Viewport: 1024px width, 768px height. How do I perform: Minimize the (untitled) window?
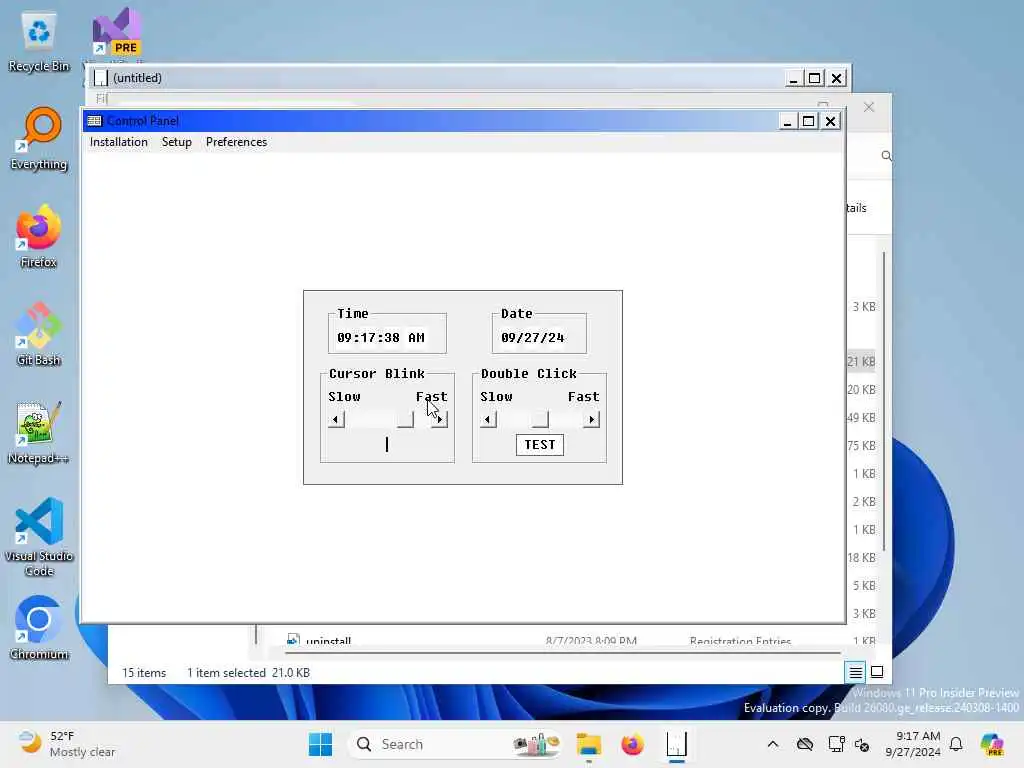[x=793, y=78]
